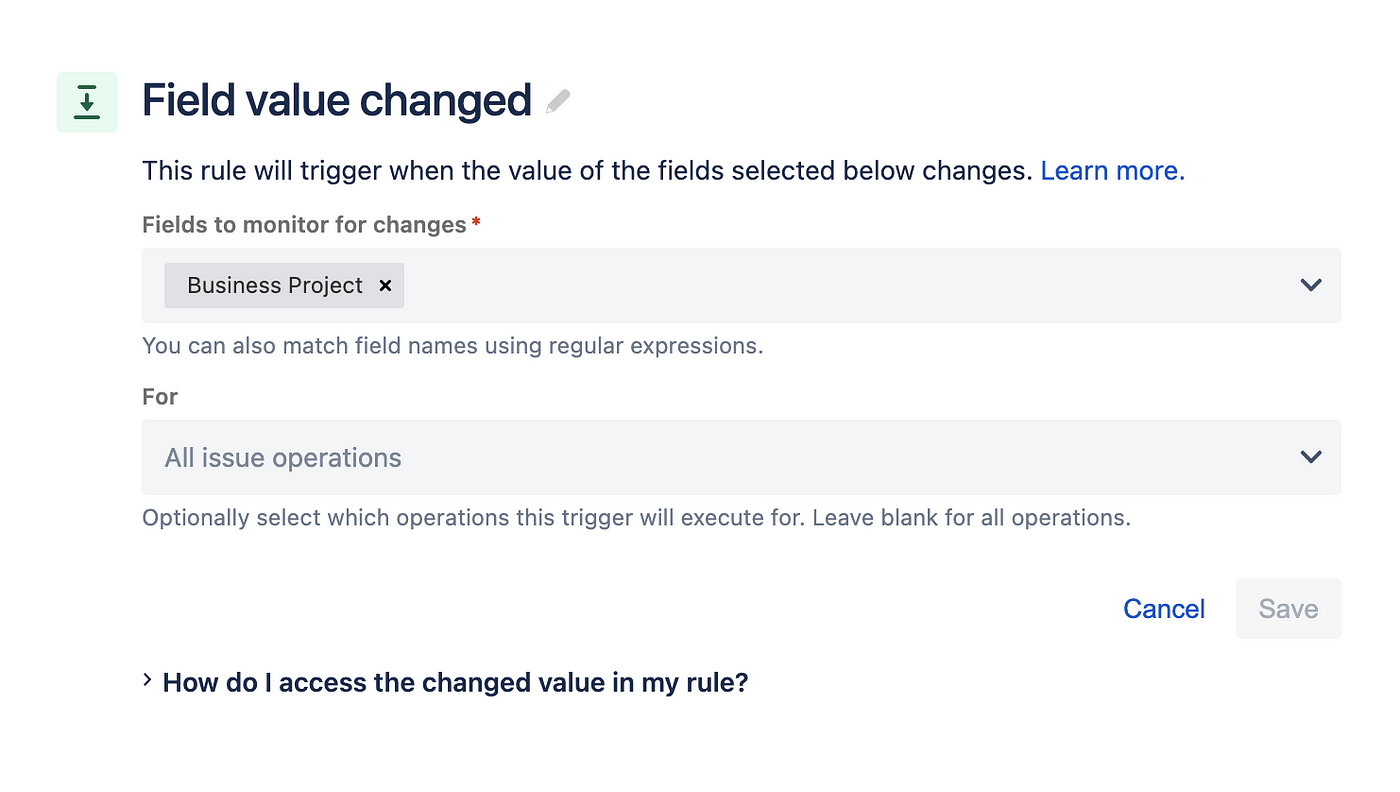Image resolution: width=1400 pixels, height=792 pixels.
Task: Click the Field value changed heading text
Action: tap(337, 101)
